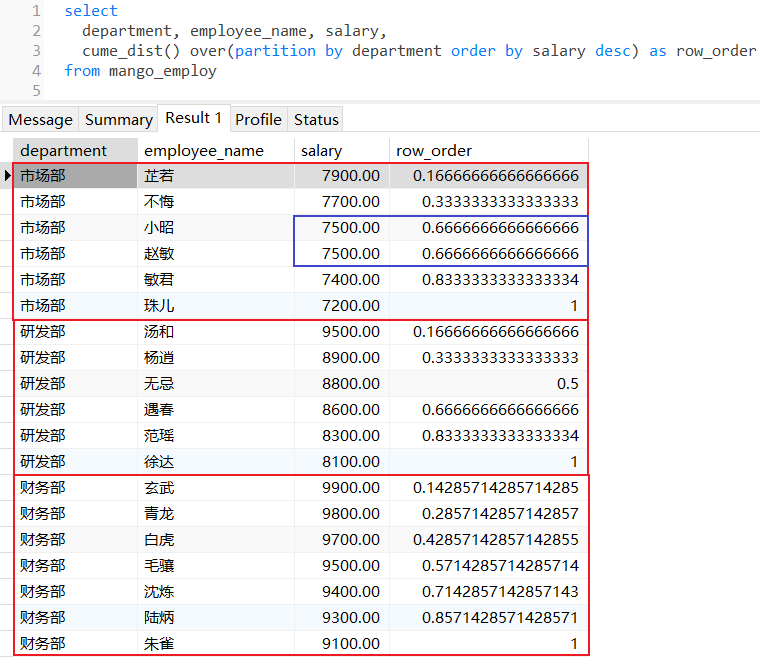Click row_order value 0.42857142857142855
This screenshot has width=760, height=658.
coord(489,540)
